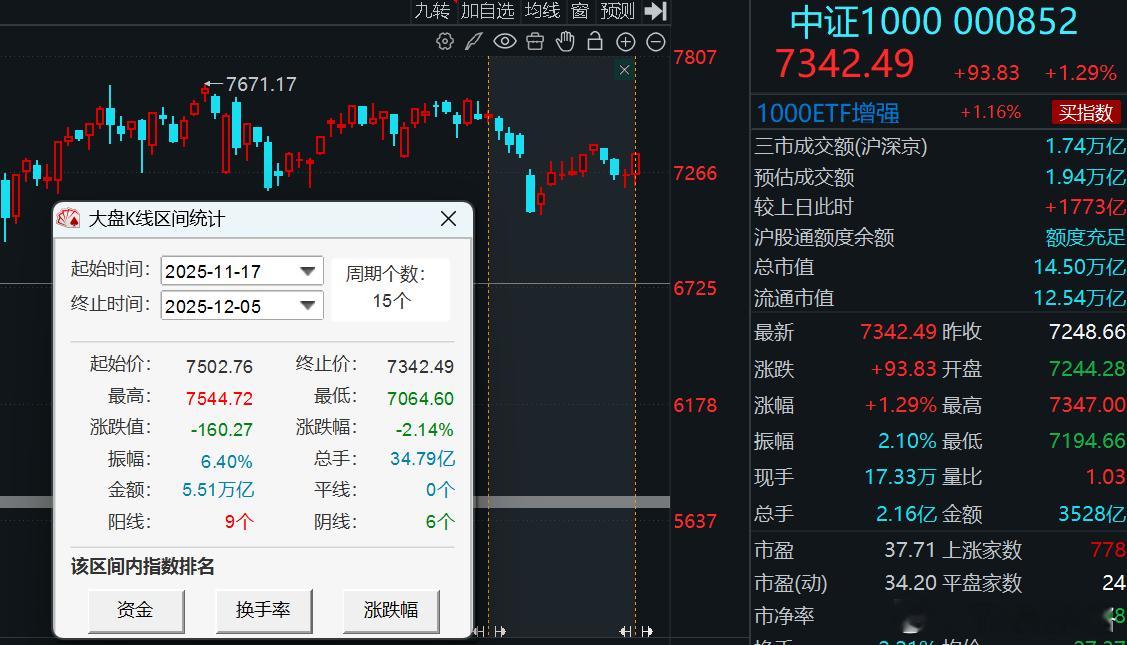Open the 起始时间 start date dropdown

pos(308,271)
